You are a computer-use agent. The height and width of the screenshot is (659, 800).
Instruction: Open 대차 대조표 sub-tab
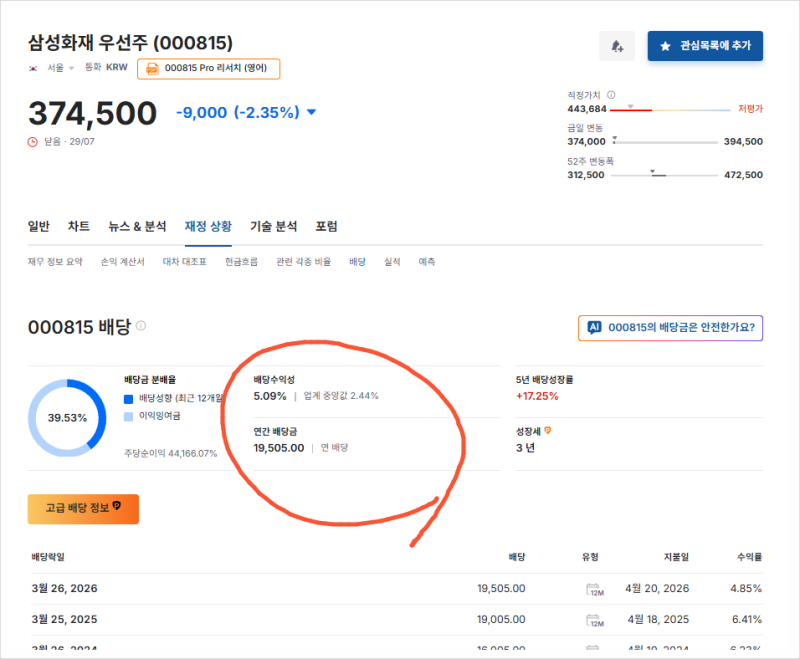click(185, 262)
